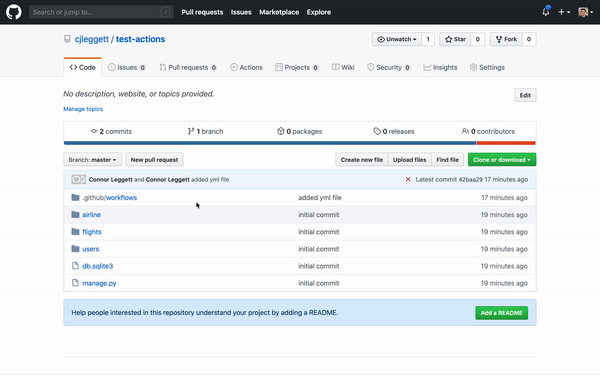600x375 pixels.
Task: Open the Unwatch dropdown
Action: [397, 39]
